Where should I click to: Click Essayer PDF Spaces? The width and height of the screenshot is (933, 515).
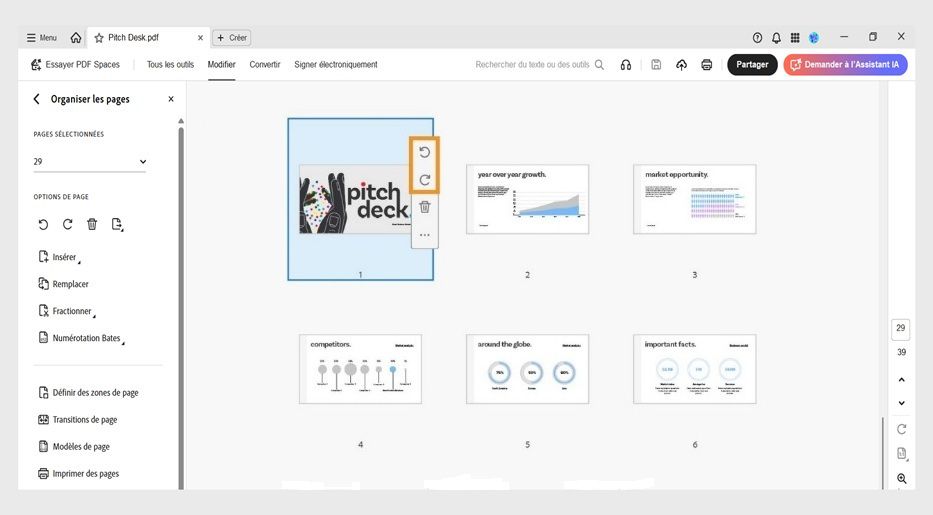pyautogui.click(x=76, y=64)
